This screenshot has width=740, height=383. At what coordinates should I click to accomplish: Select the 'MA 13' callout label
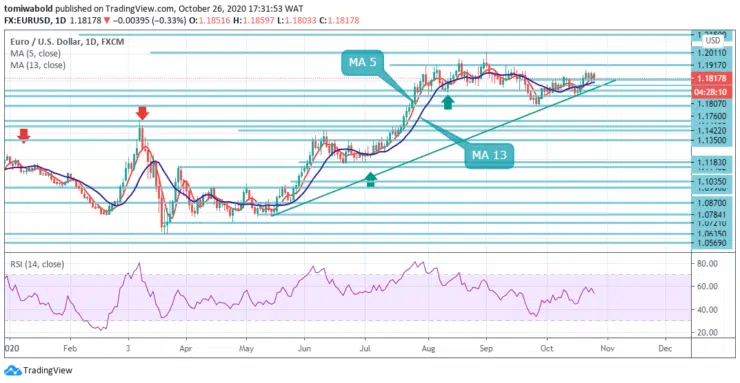coord(489,155)
